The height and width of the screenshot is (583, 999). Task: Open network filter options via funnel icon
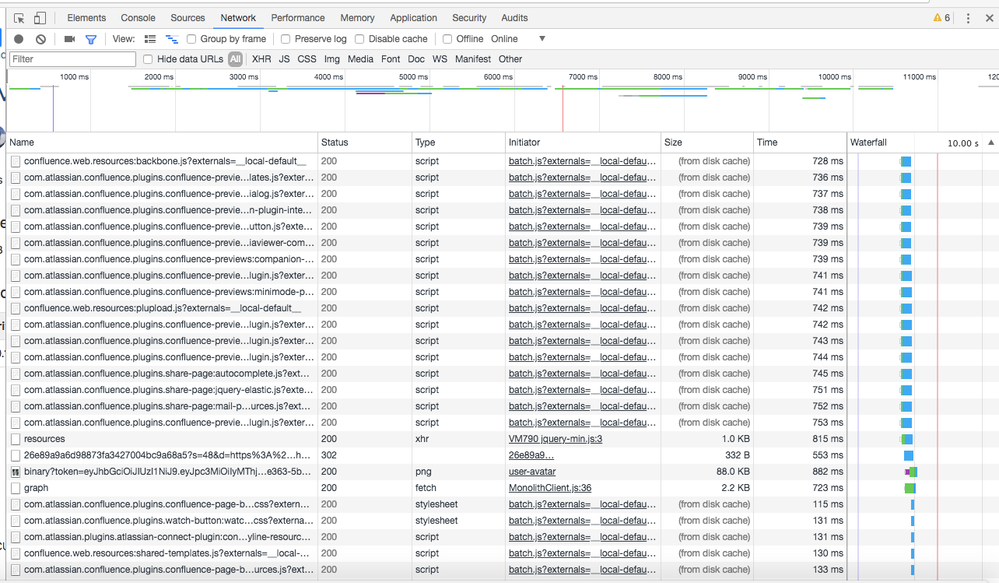point(91,38)
